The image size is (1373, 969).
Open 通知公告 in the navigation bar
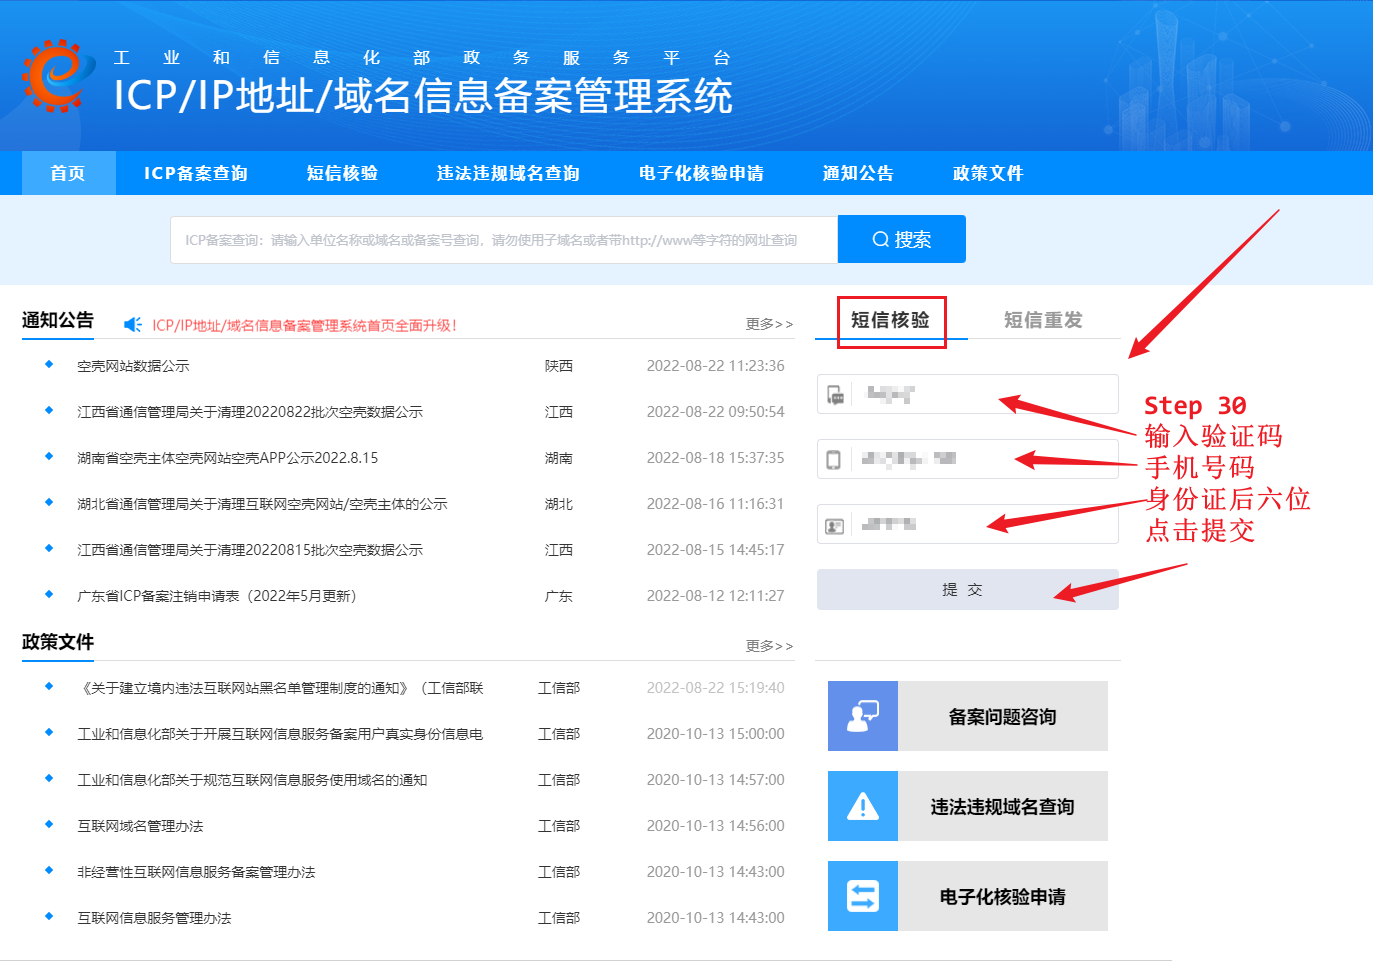[x=858, y=173]
